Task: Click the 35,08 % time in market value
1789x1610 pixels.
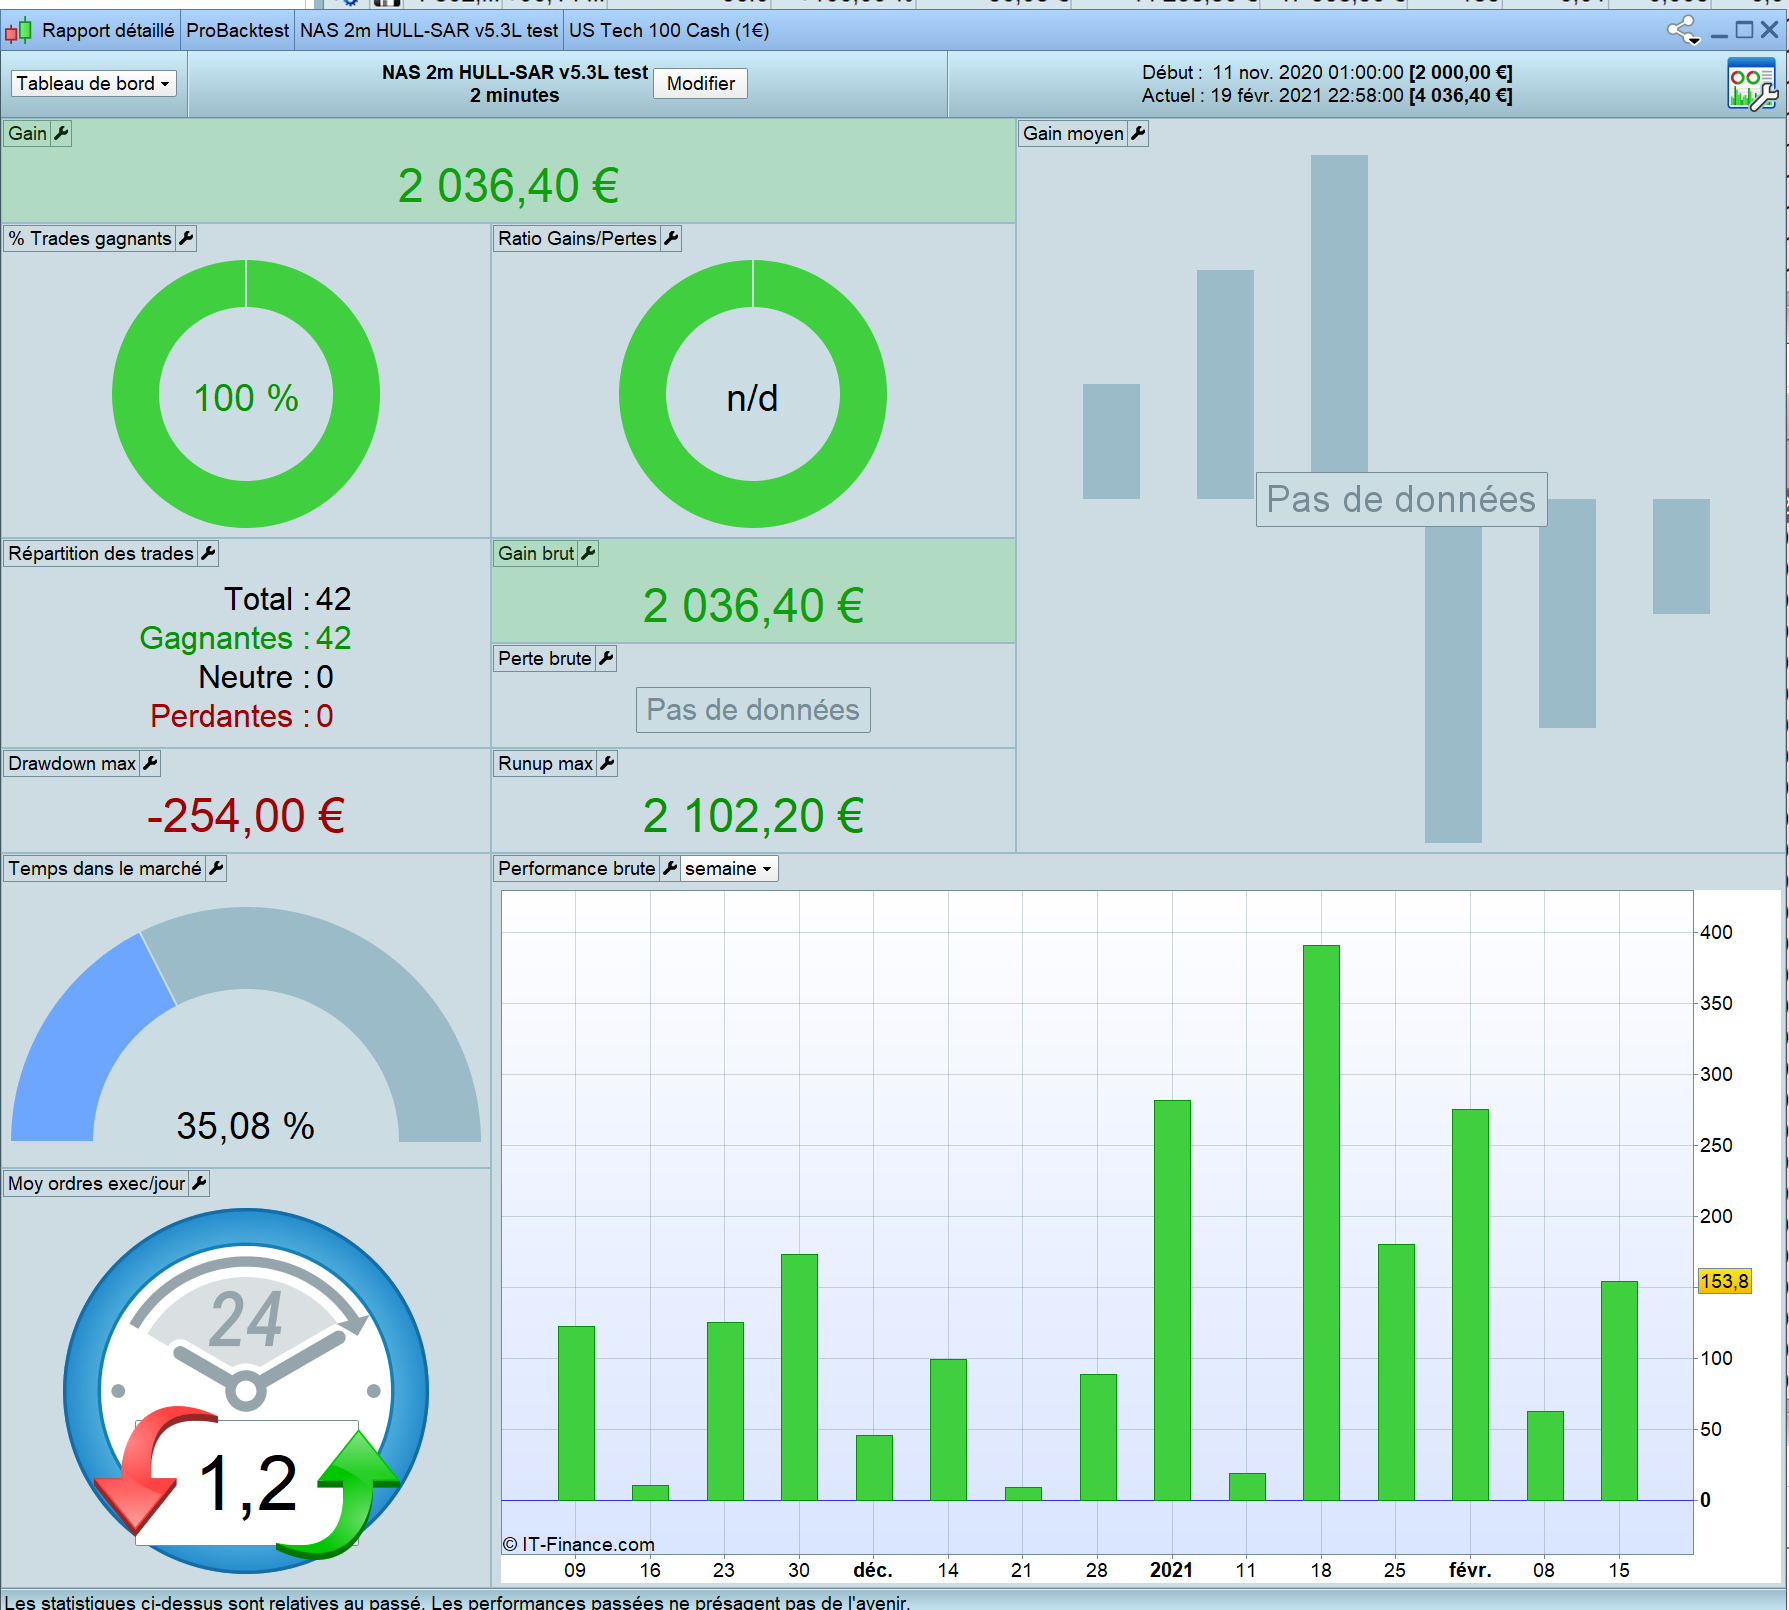Action: [x=246, y=1126]
